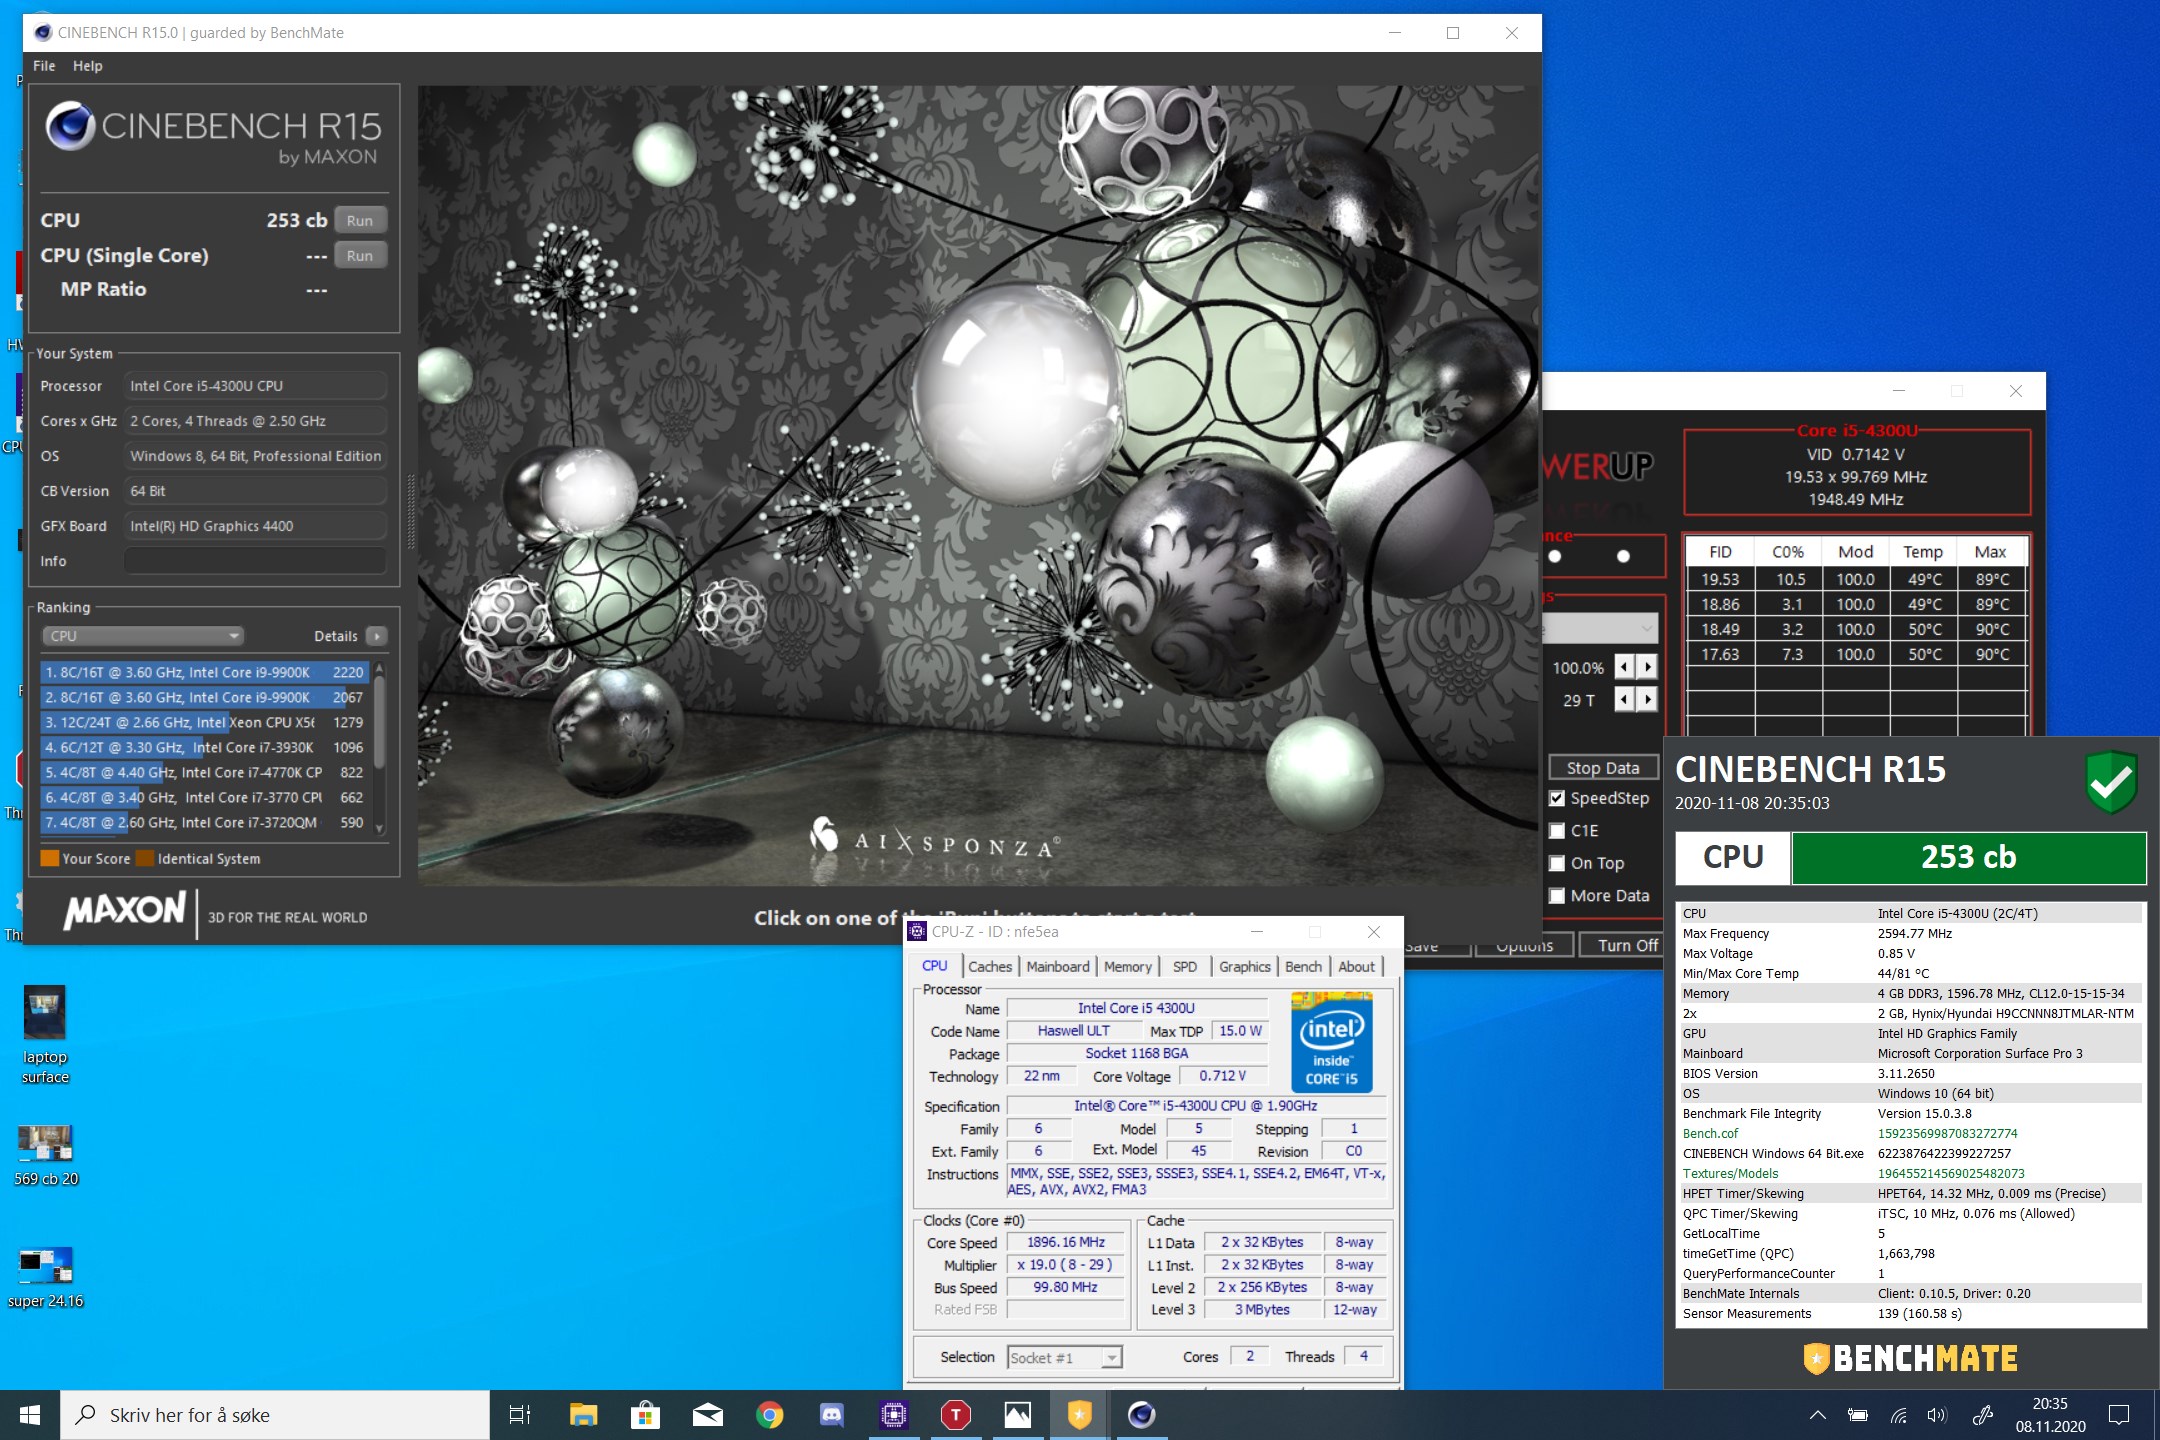
Task: Select ranking entry Intel Core i7-4770K
Action: click(204, 772)
